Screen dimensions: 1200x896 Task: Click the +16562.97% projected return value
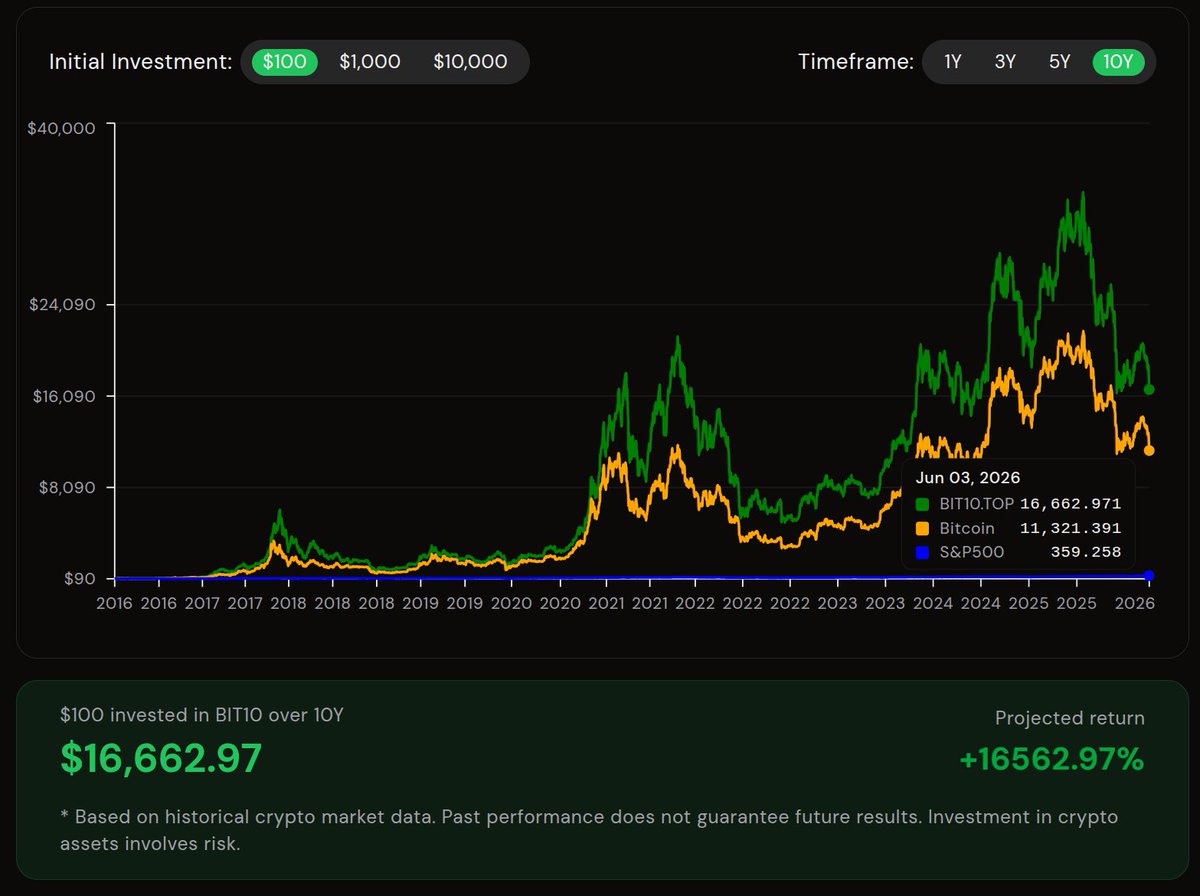pos(1052,760)
